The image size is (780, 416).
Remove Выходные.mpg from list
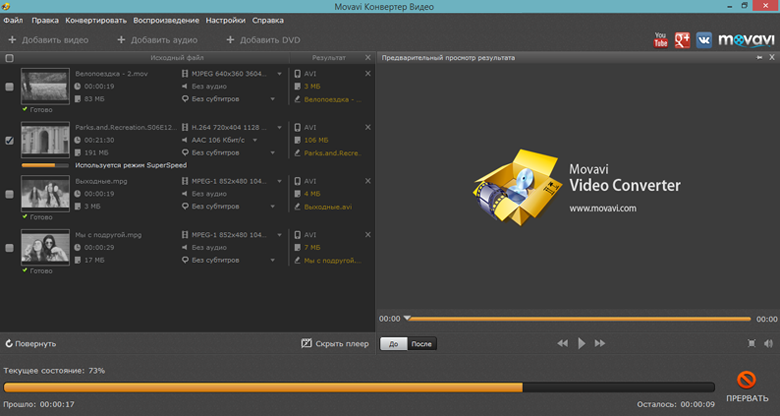tap(368, 181)
